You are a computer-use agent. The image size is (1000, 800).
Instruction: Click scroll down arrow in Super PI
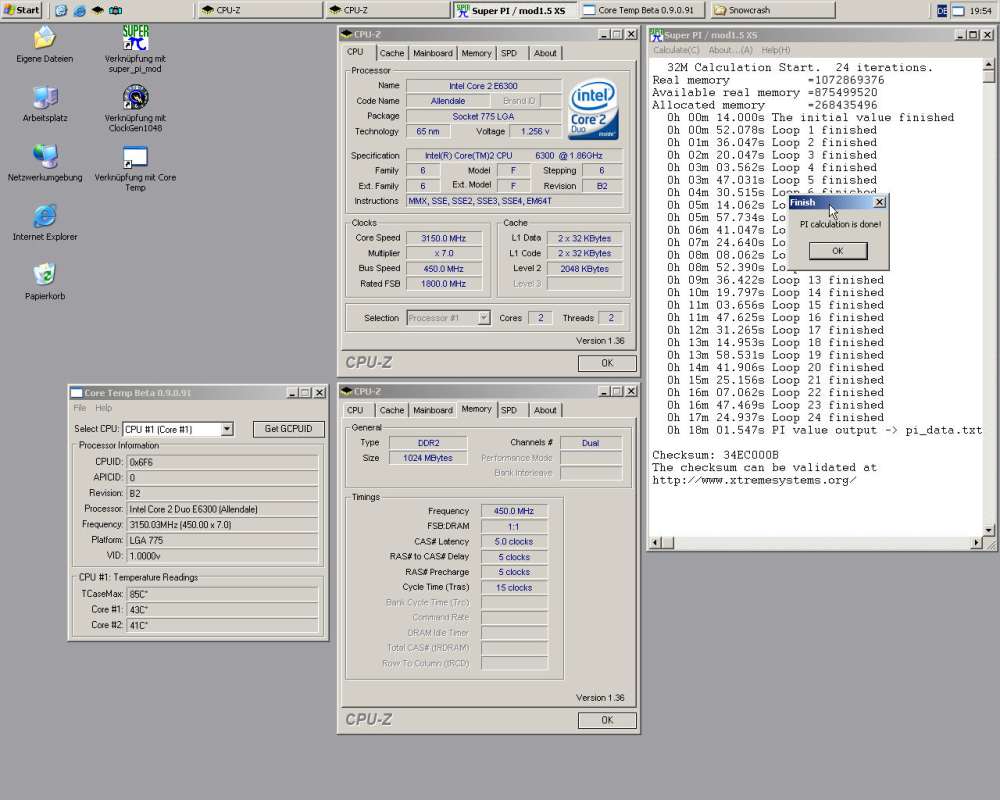(x=989, y=530)
